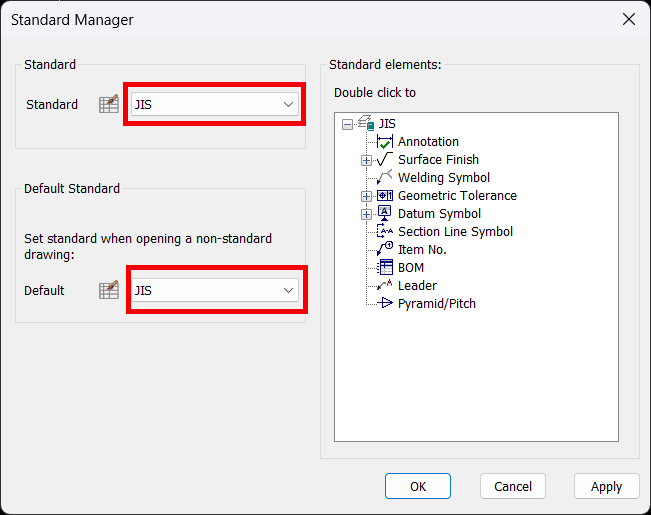Image resolution: width=651 pixels, height=515 pixels.
Task: Expand the Geometric Tolerance tree node
Action: click(366, 196)
